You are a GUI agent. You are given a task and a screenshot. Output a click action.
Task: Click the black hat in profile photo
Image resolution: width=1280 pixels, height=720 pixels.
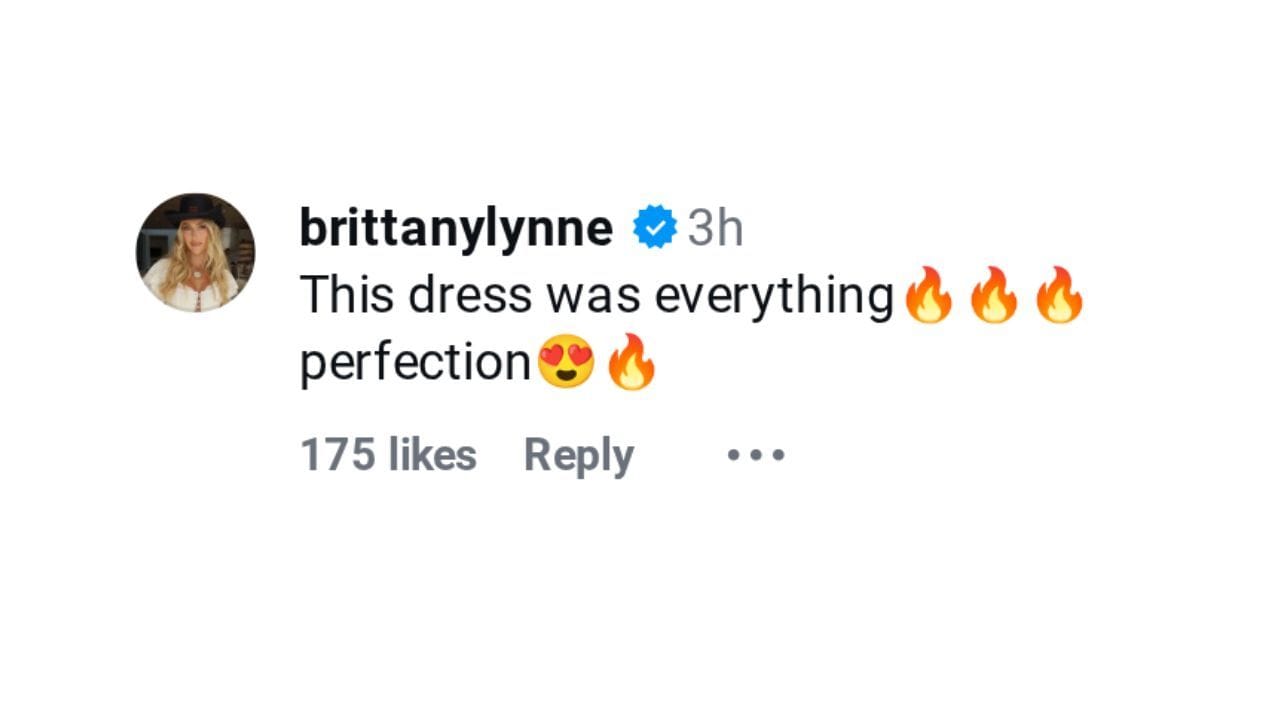pyautogui.click(x=195, y=210)
